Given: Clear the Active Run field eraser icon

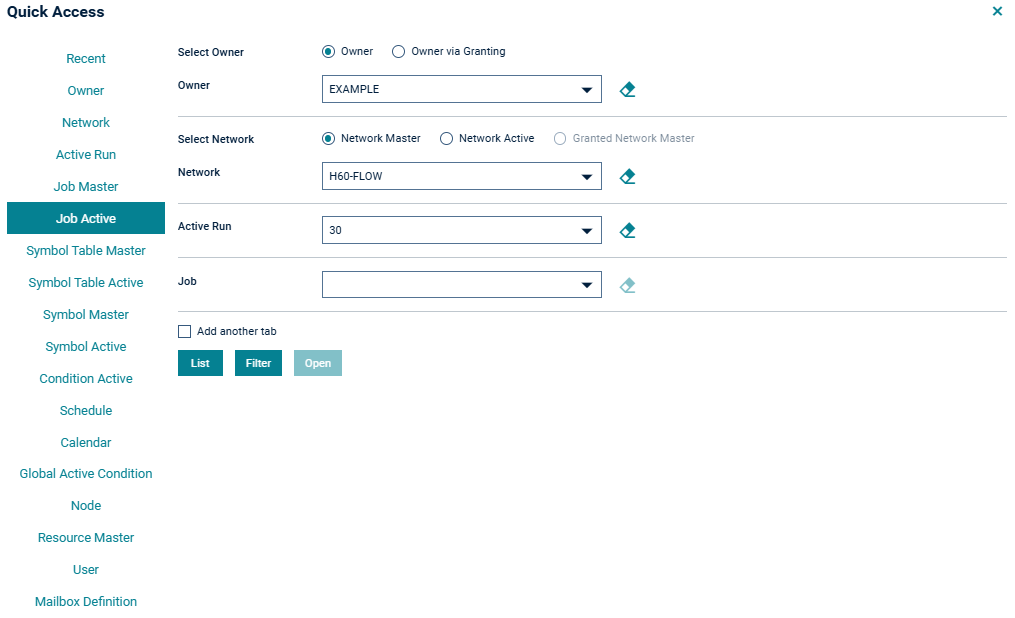Looking at the screenshot, I should pos(627,230).
